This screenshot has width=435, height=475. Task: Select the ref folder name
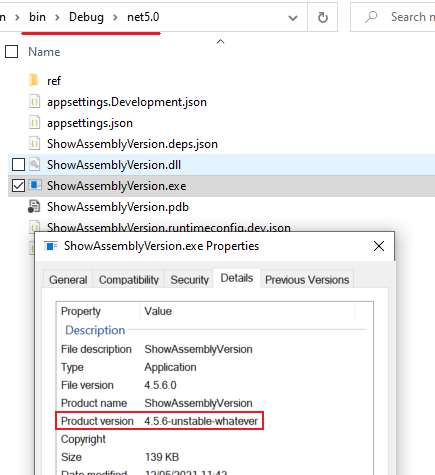click(x=54, y=81)
